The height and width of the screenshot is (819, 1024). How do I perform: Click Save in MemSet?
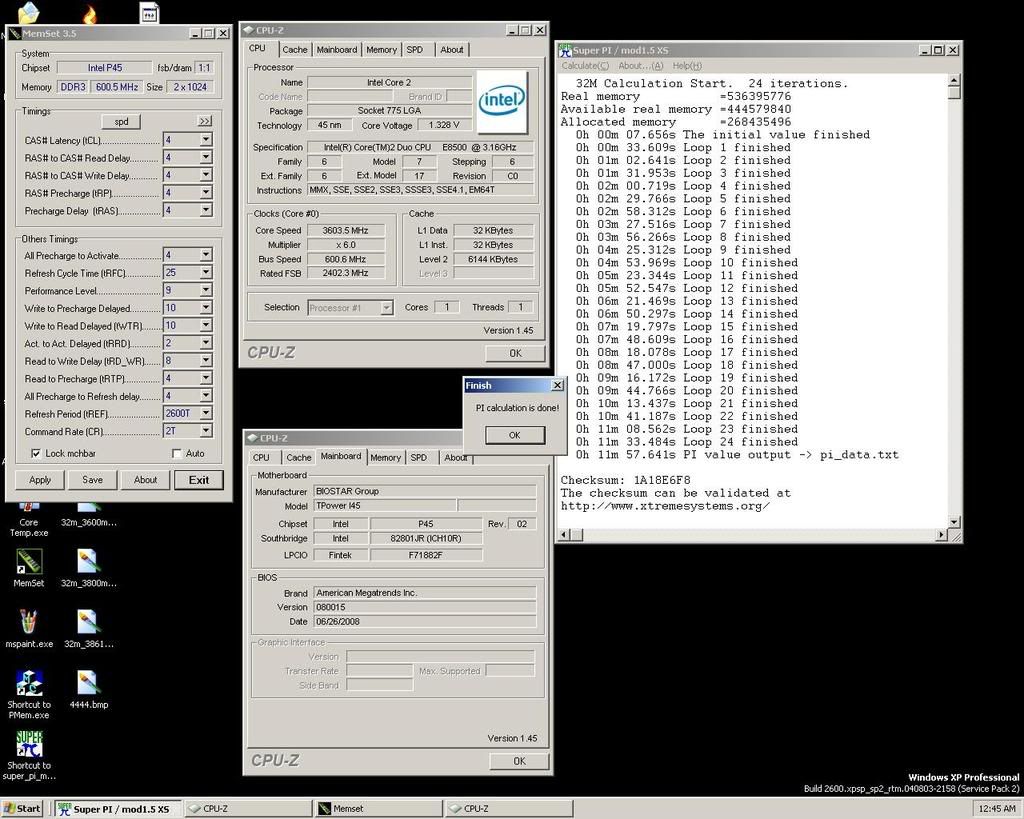93,480
